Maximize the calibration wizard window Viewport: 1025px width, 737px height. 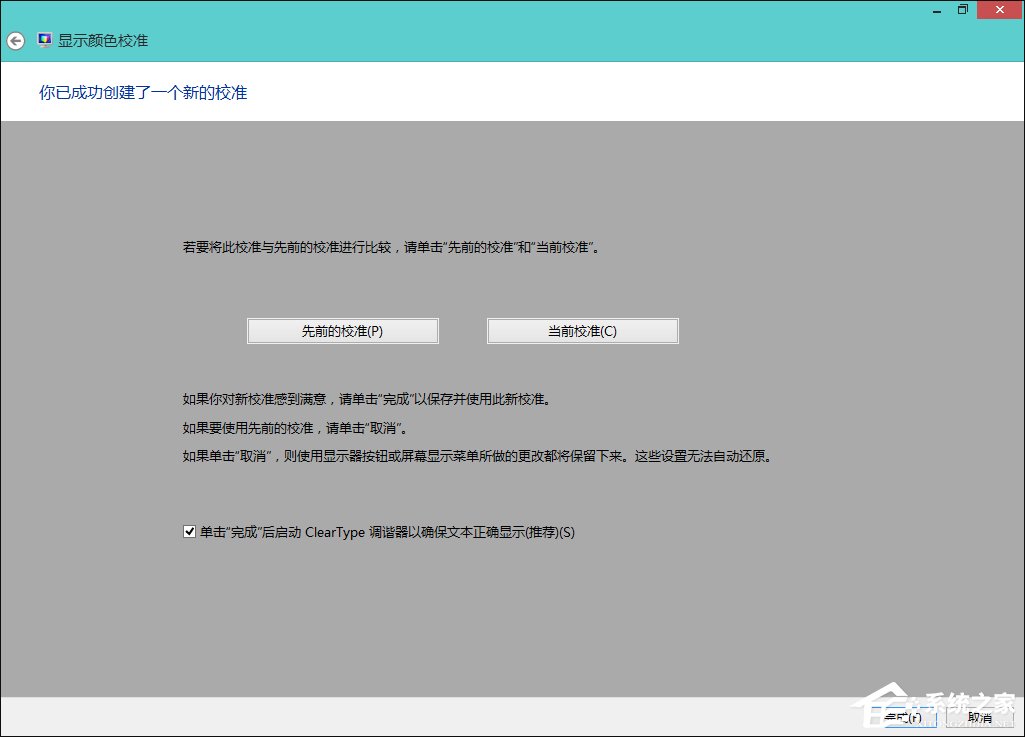pos(963,9)
